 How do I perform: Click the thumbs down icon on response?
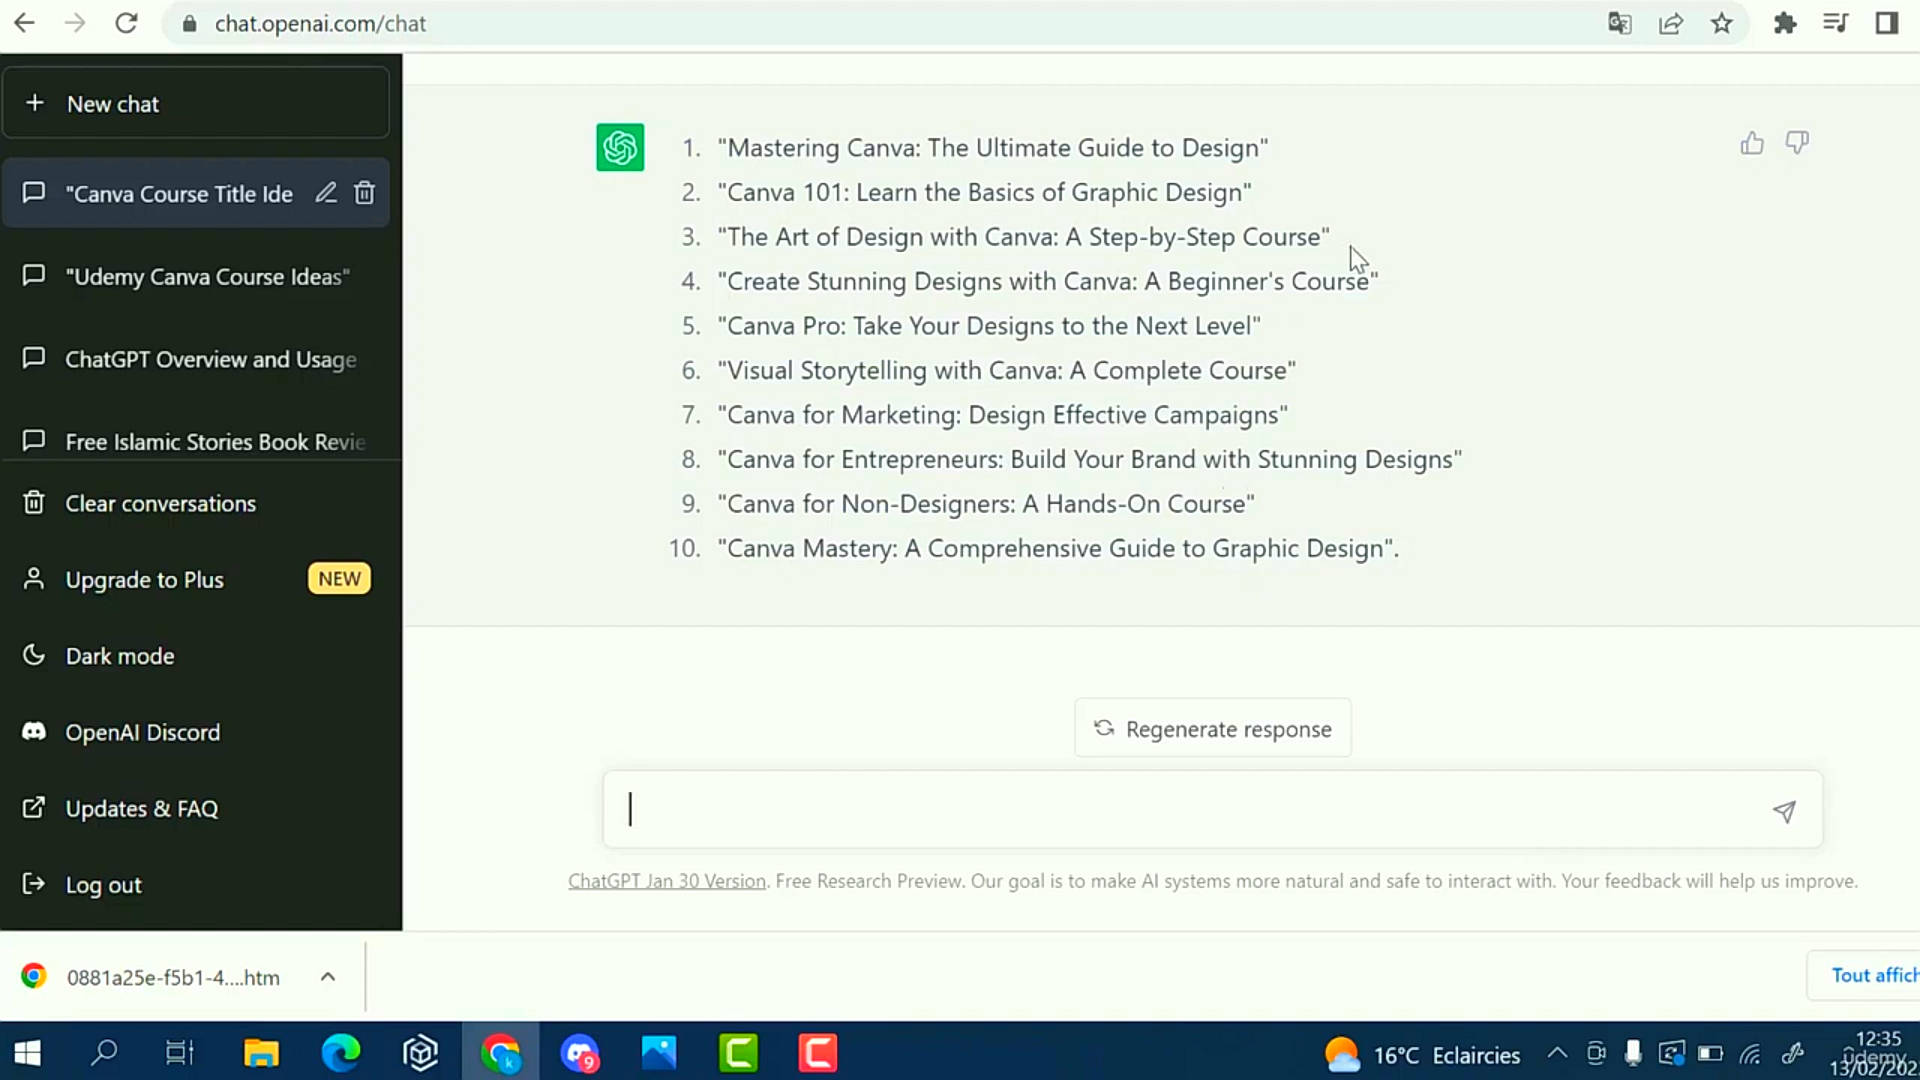1797,143
